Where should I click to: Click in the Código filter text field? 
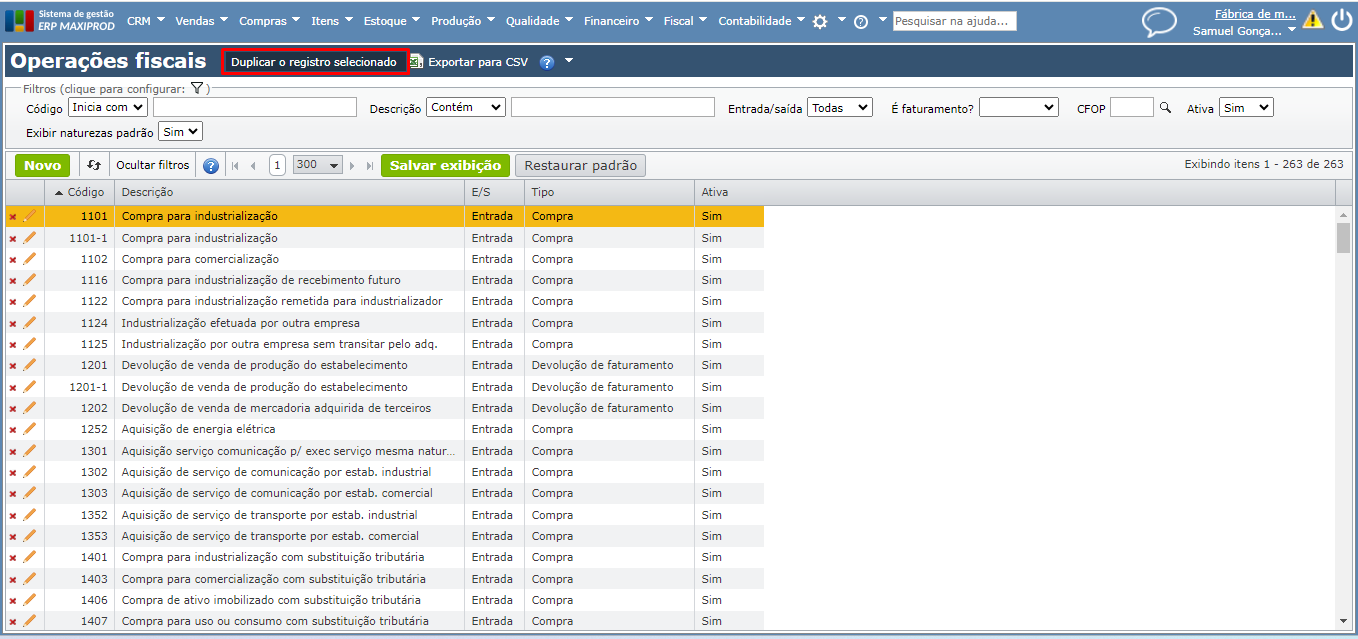pos(255,107)
